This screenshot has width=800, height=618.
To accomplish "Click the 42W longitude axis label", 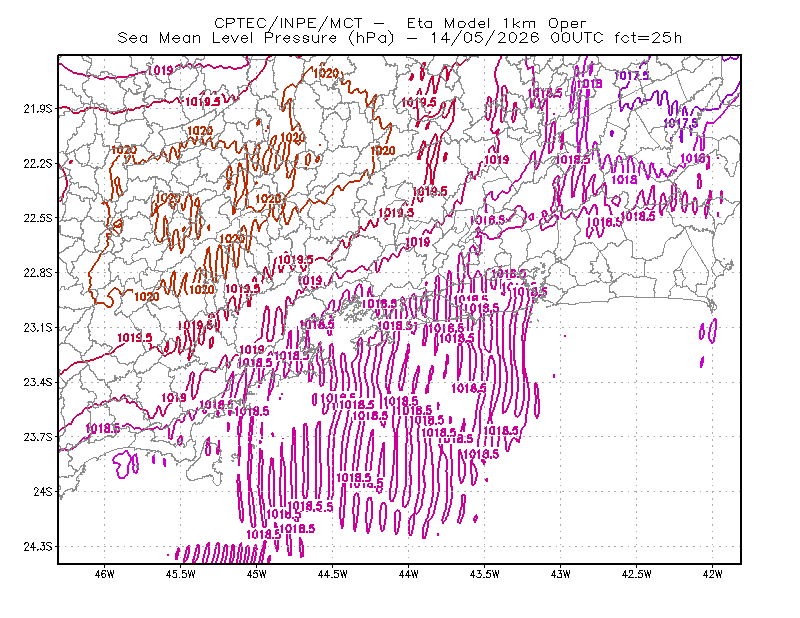I will [713, 574].
